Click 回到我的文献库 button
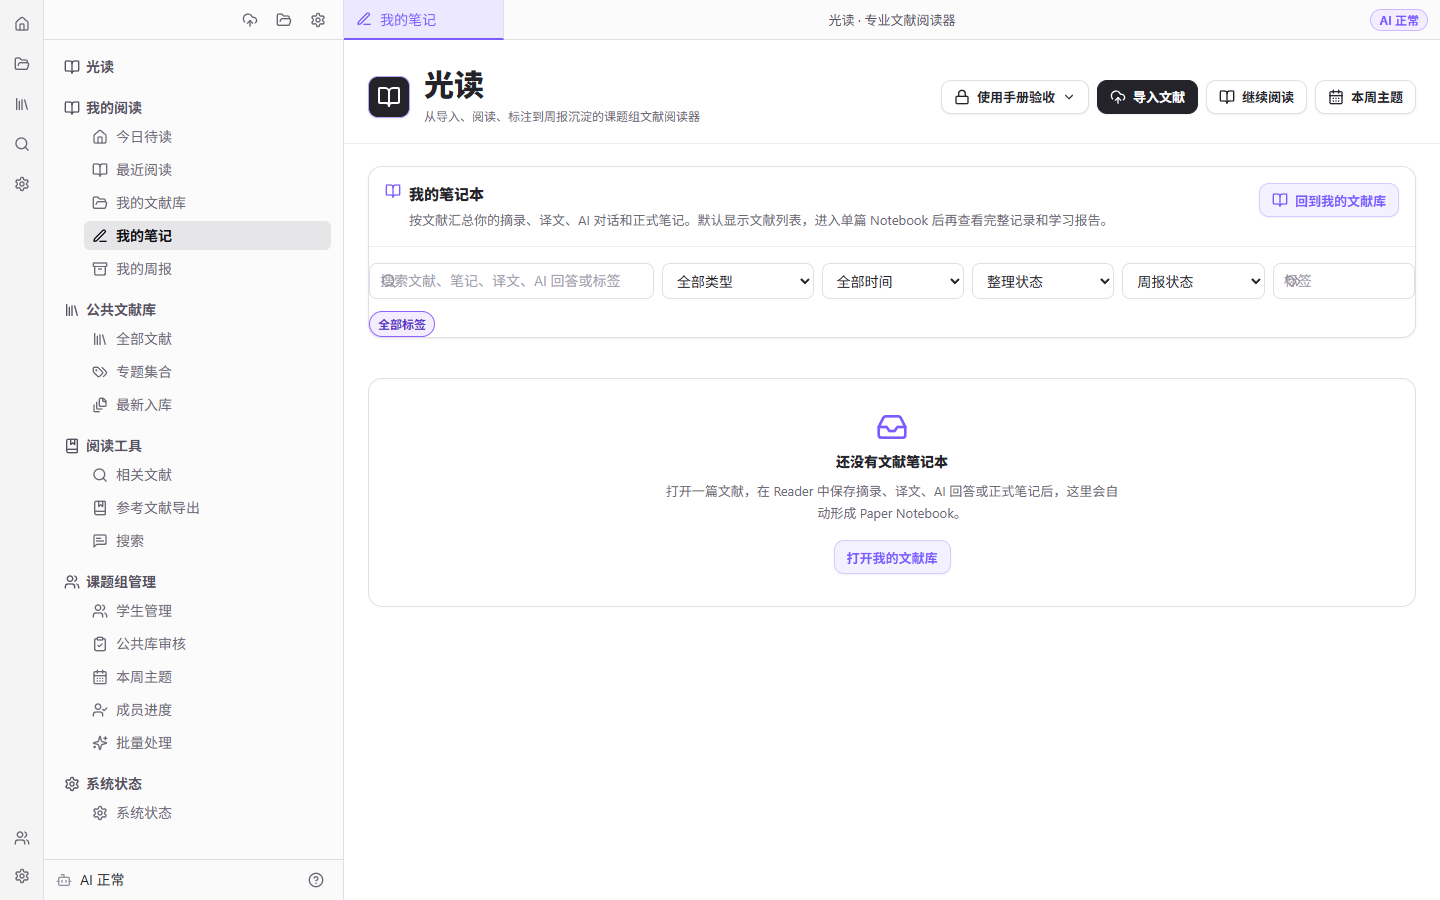The image size is (1440, 900). [x=1329, y=200]
